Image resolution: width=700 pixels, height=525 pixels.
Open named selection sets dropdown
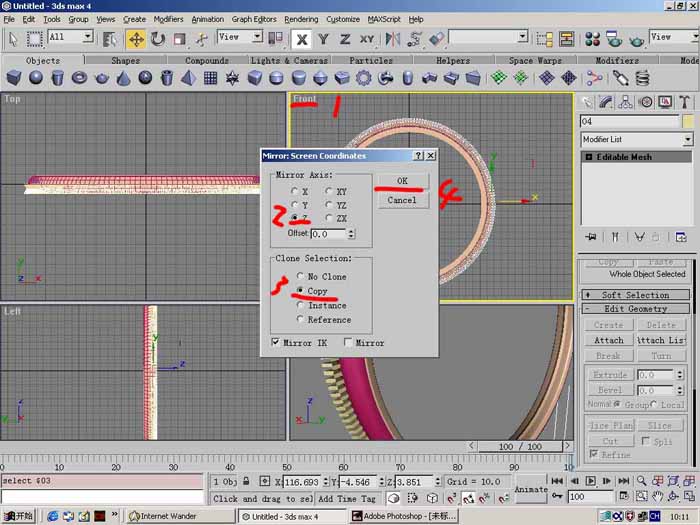523,36
